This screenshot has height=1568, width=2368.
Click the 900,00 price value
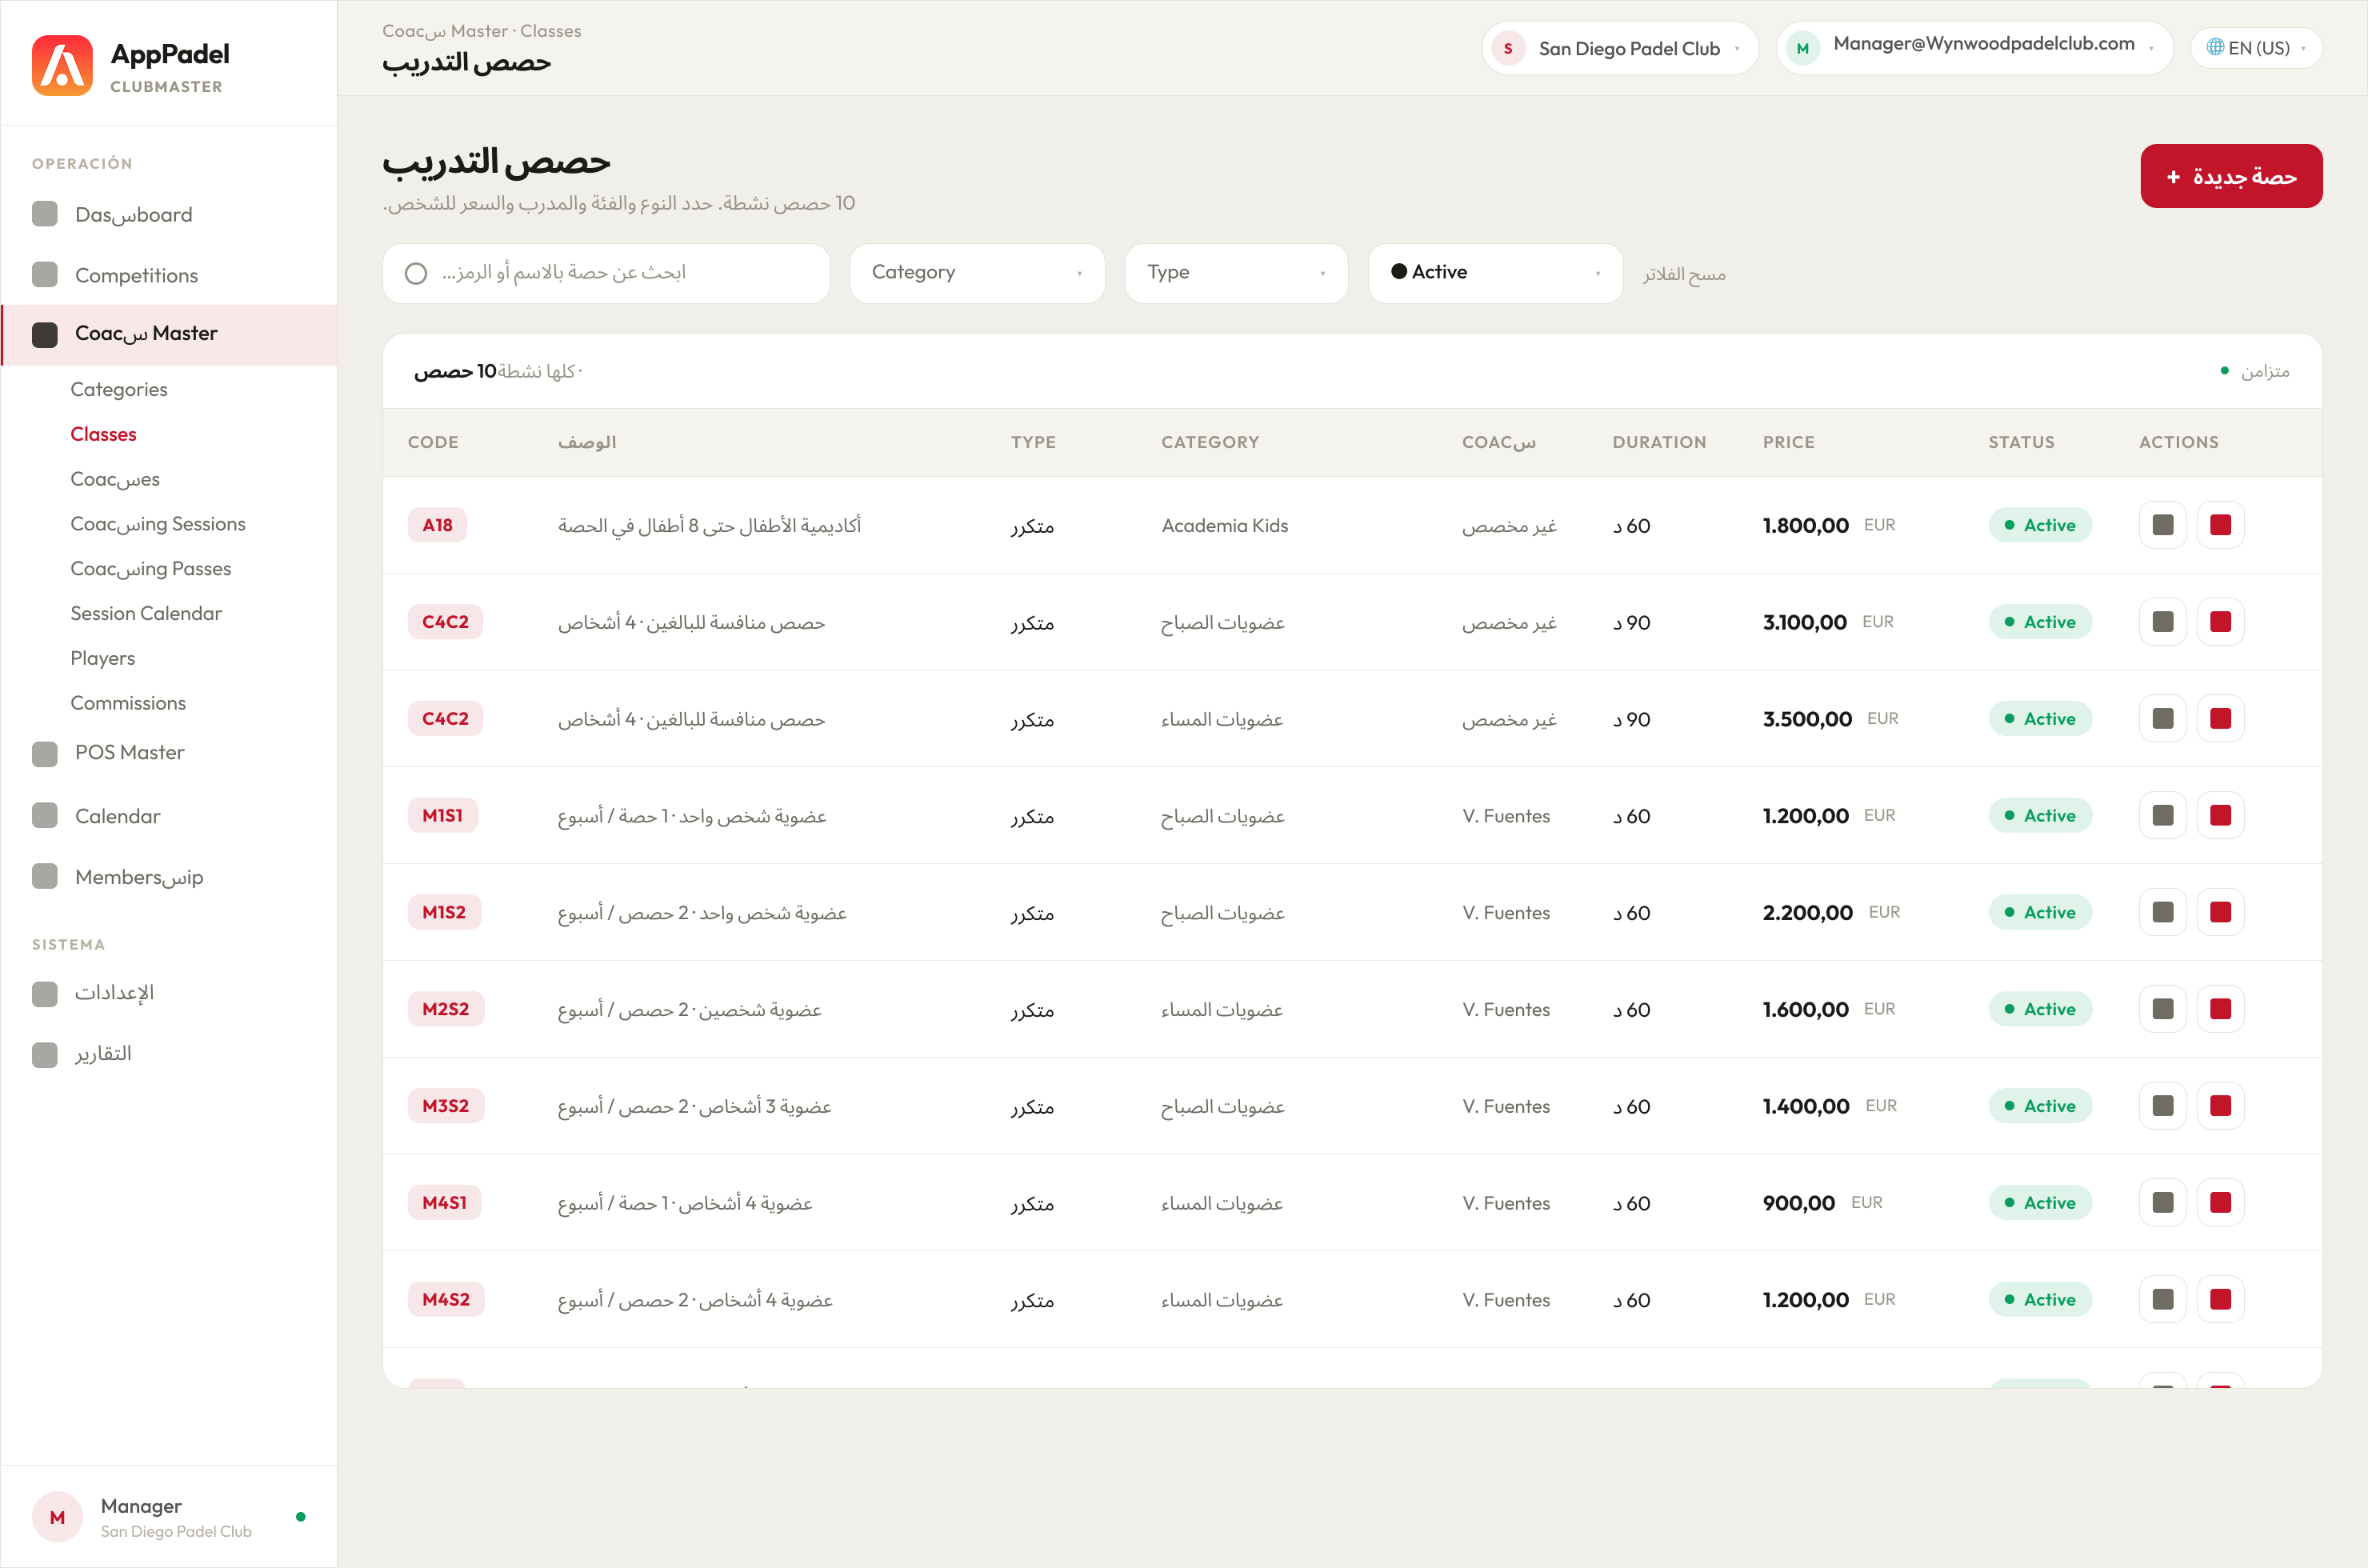pyautogui.click(x=1798, y=1203)
